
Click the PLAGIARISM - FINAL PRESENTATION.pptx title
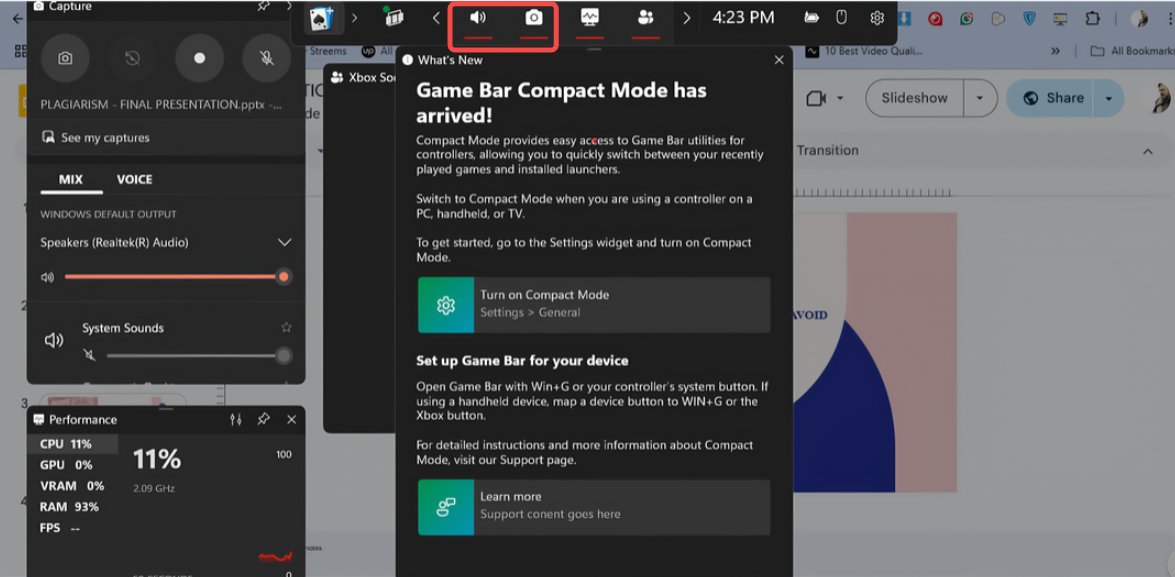(x=162, y=105)
